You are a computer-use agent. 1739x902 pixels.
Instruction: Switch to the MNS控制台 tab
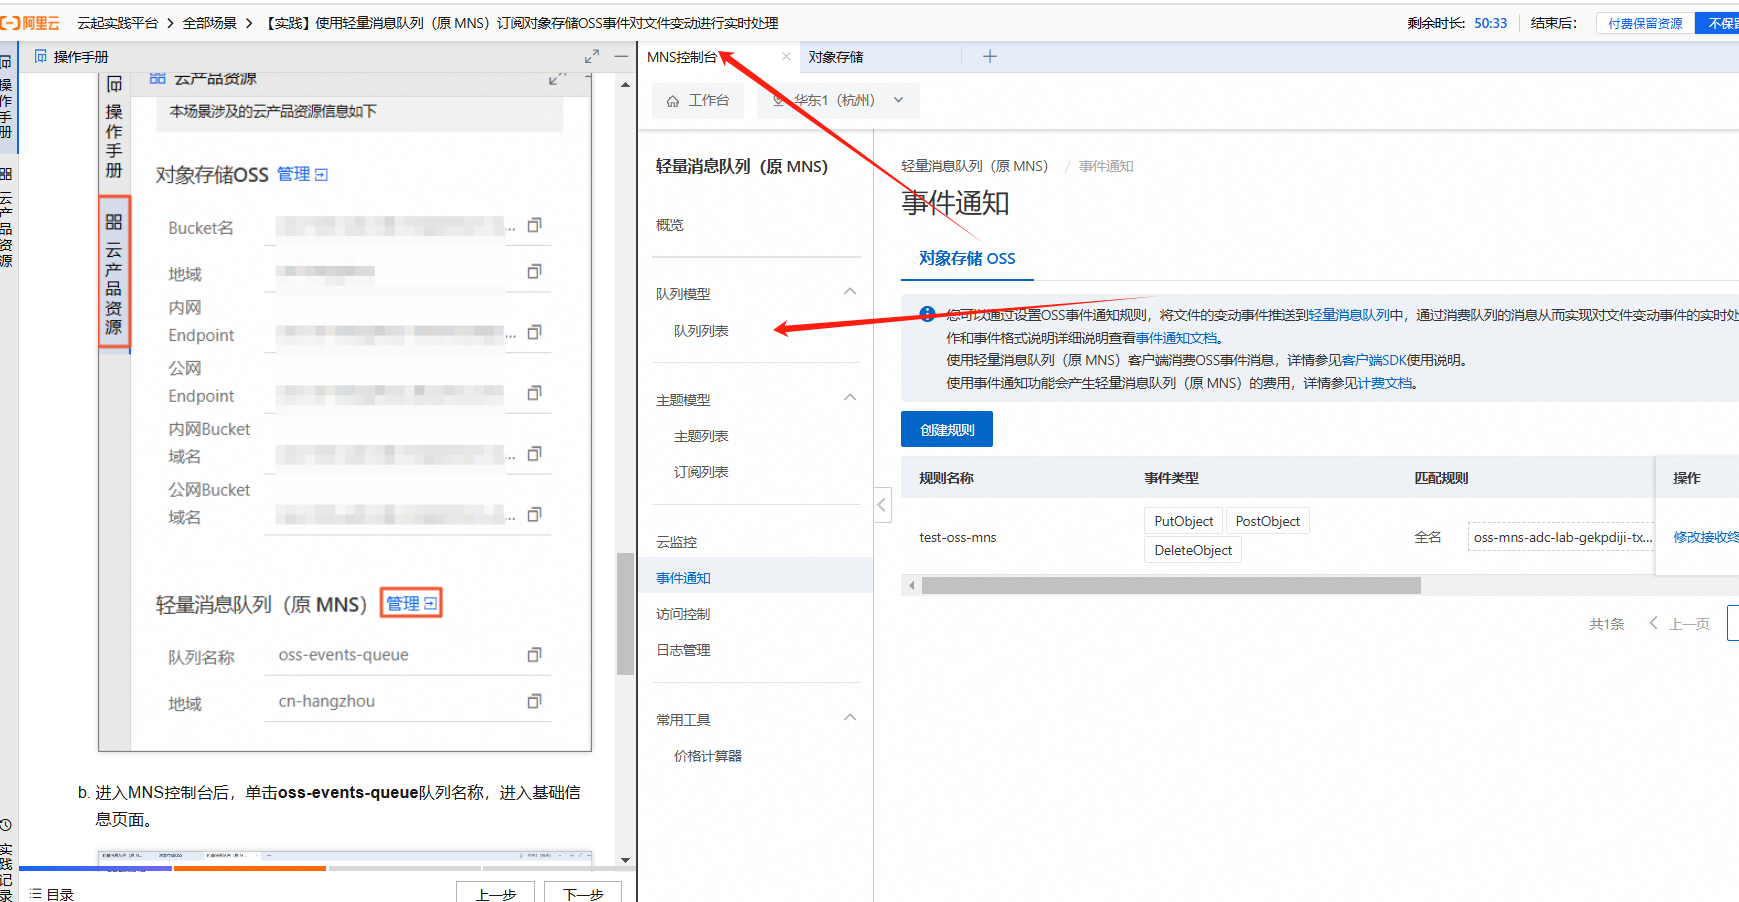[682, 57]
